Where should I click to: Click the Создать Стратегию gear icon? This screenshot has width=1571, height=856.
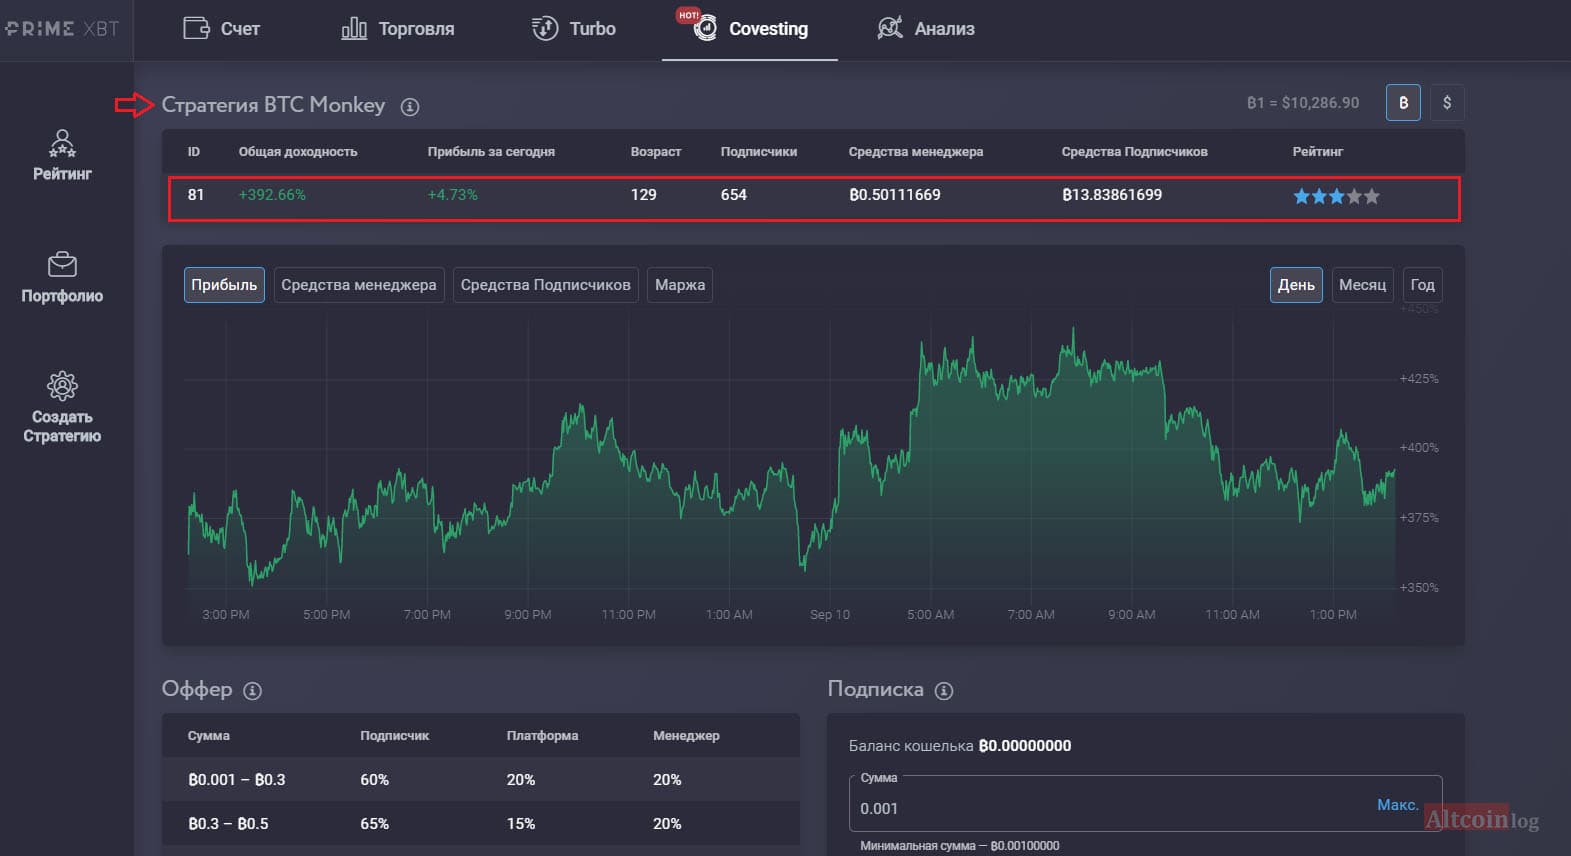[x=62, y=386]
